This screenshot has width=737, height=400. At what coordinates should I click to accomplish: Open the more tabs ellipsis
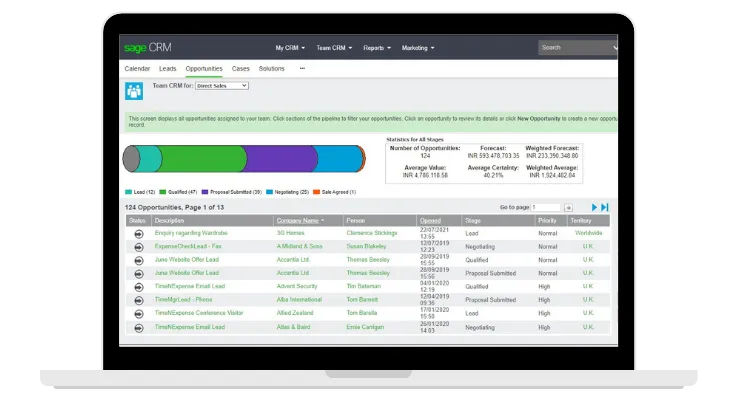pos(302,69)
